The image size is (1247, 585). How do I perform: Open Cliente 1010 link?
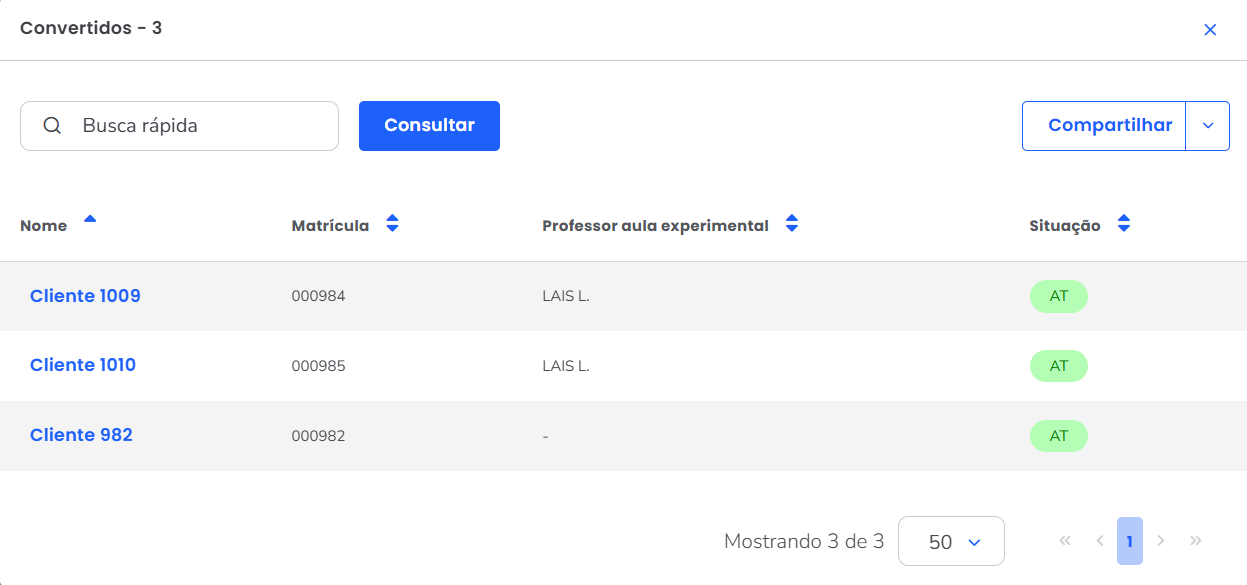pos(83,365)
